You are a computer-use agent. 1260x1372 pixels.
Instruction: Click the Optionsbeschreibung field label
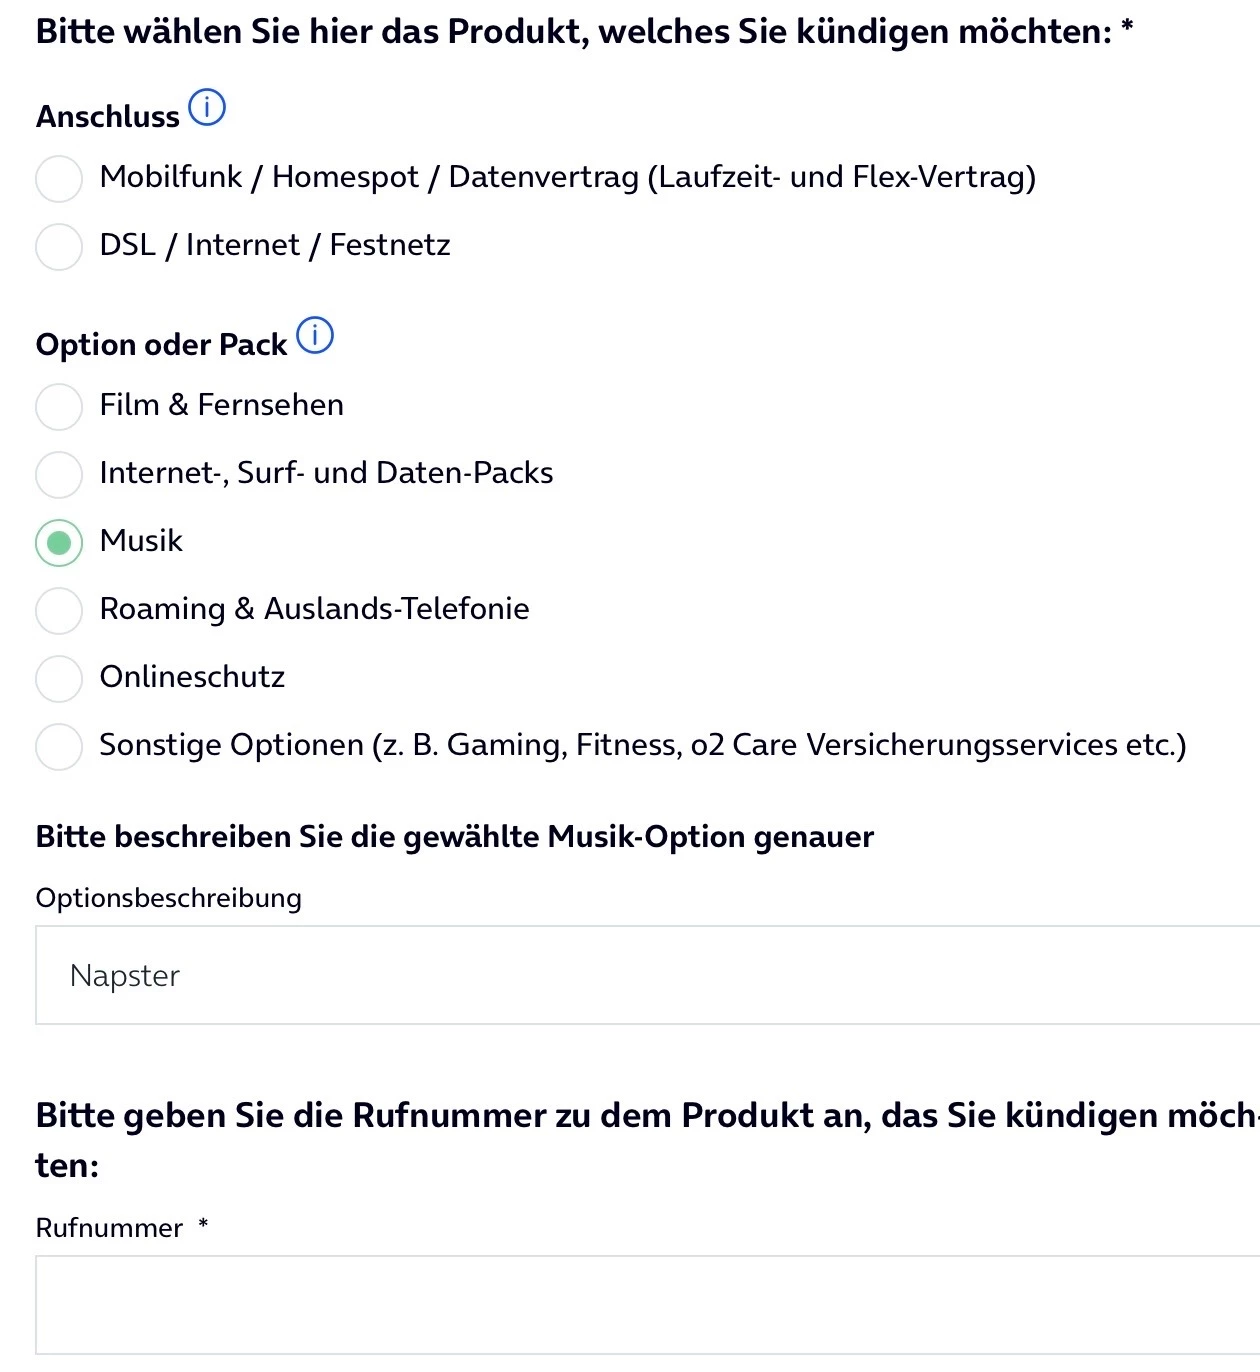coord(168,898)
